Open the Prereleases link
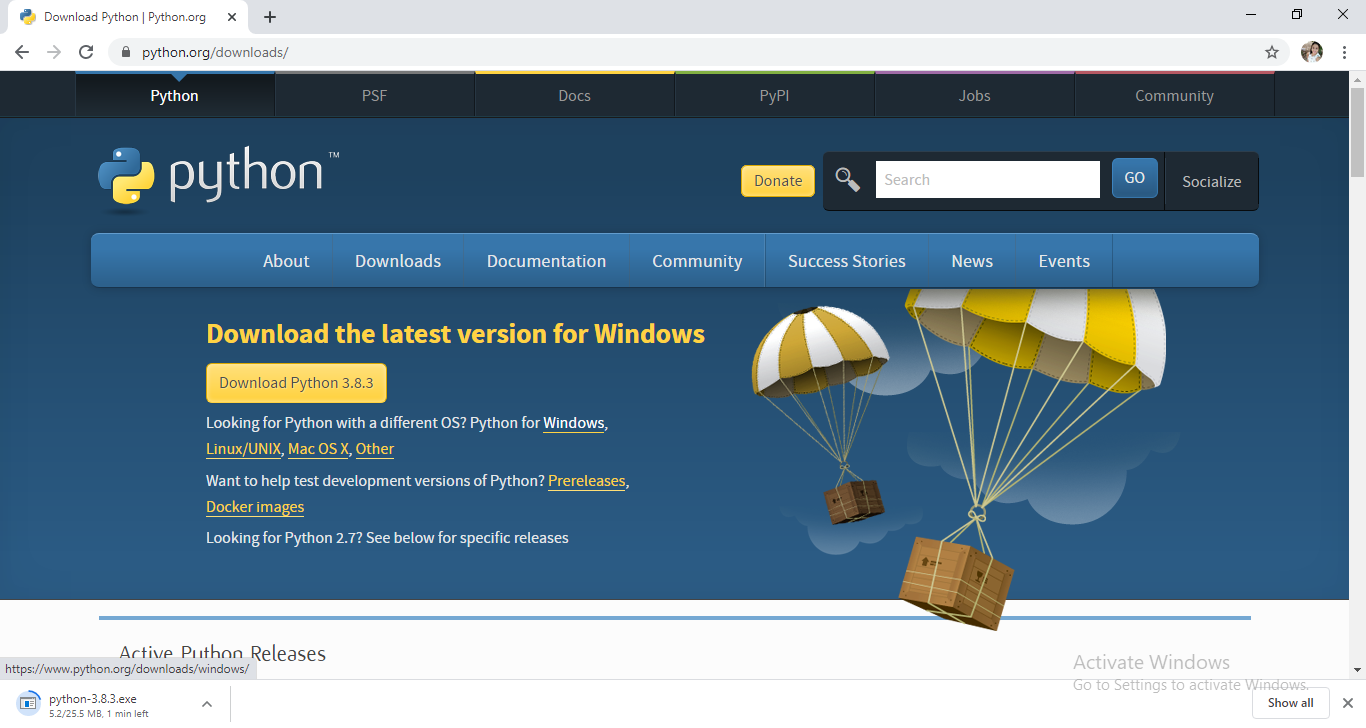Viewport: 1366px width, 728px height. click(x=587, y=481)
